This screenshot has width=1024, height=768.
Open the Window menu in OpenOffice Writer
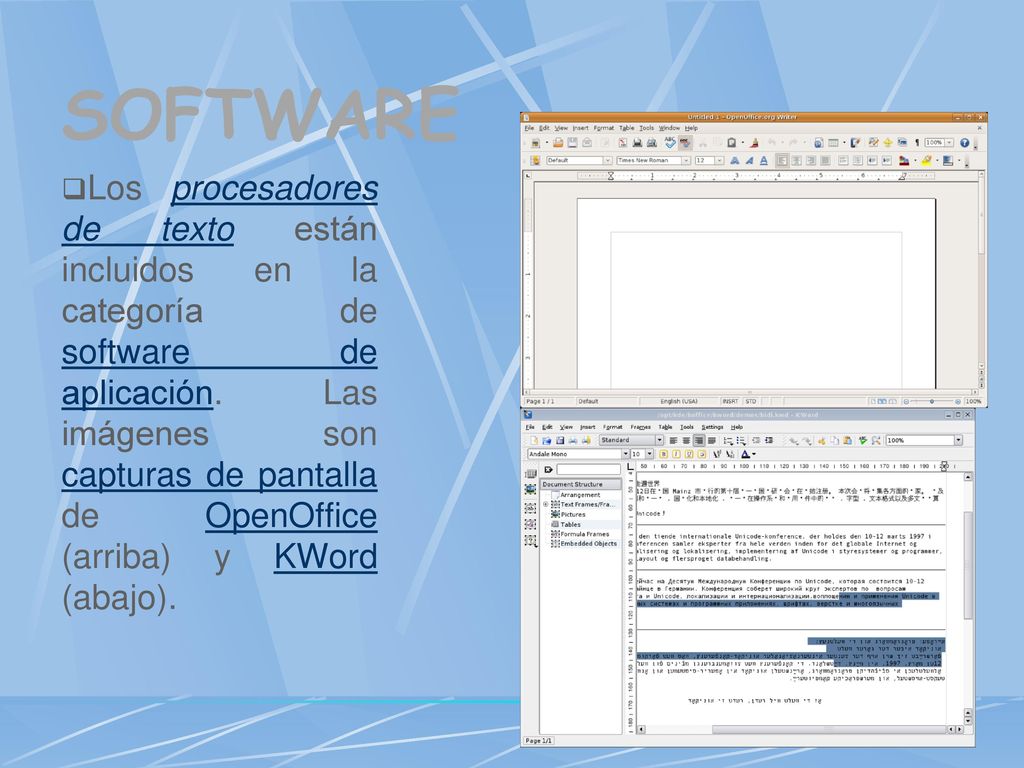click(669, 128)
